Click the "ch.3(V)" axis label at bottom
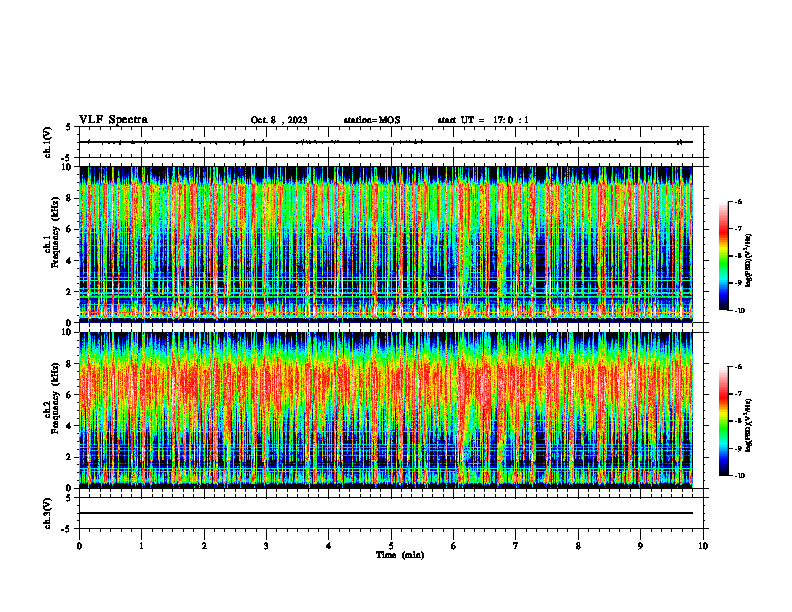The image size is (792, 612). tap(47, 513)
